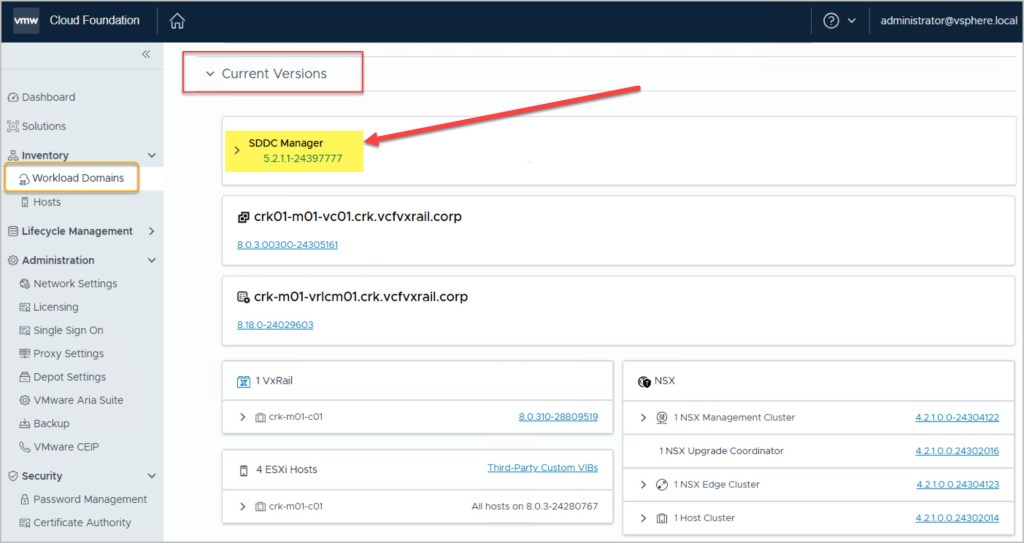Expand the Lifecycle Management section chevron

[152, 231]
